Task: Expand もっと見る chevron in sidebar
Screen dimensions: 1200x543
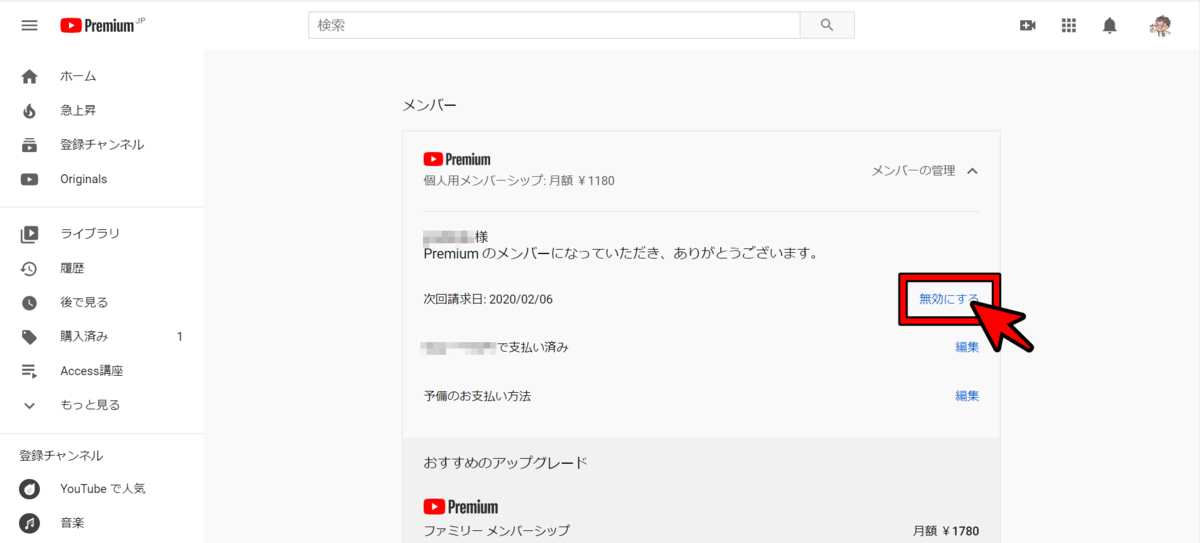Action: [29, 405]
